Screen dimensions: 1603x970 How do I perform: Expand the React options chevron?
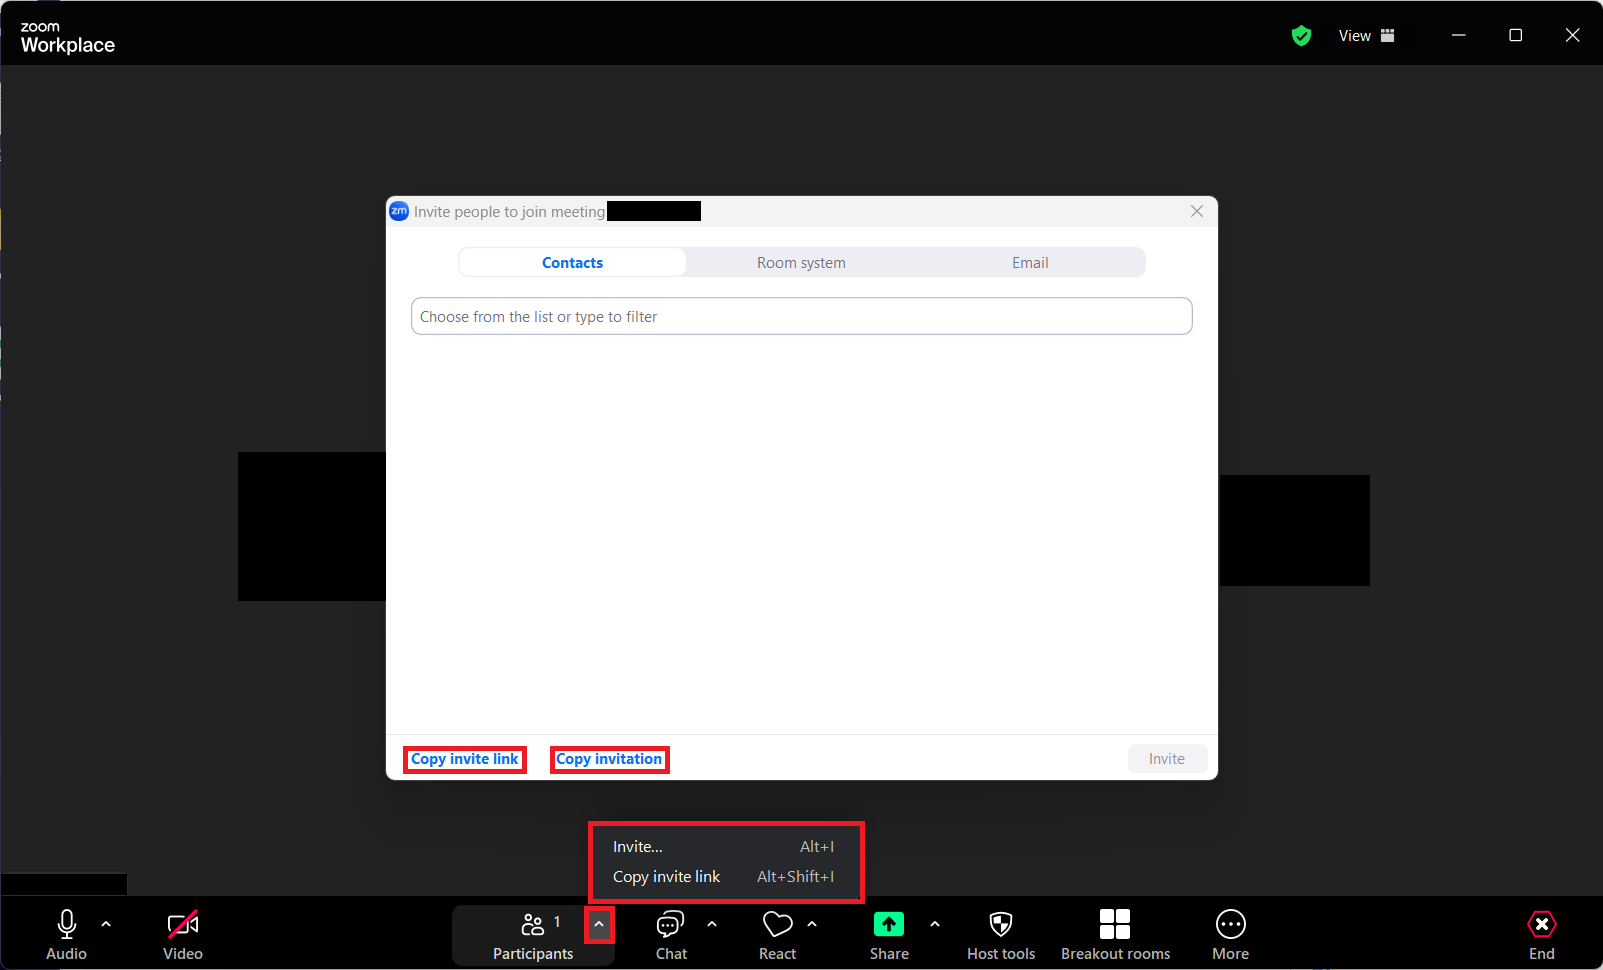[x=810, y=923]
